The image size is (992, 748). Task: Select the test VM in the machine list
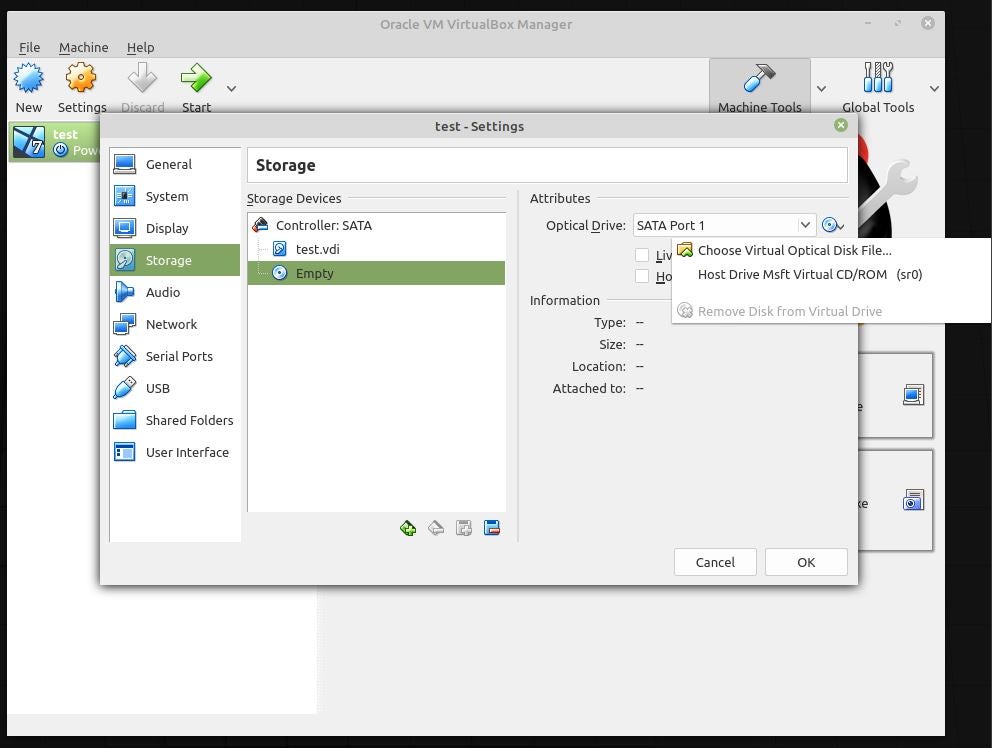[x=54, y=142]
